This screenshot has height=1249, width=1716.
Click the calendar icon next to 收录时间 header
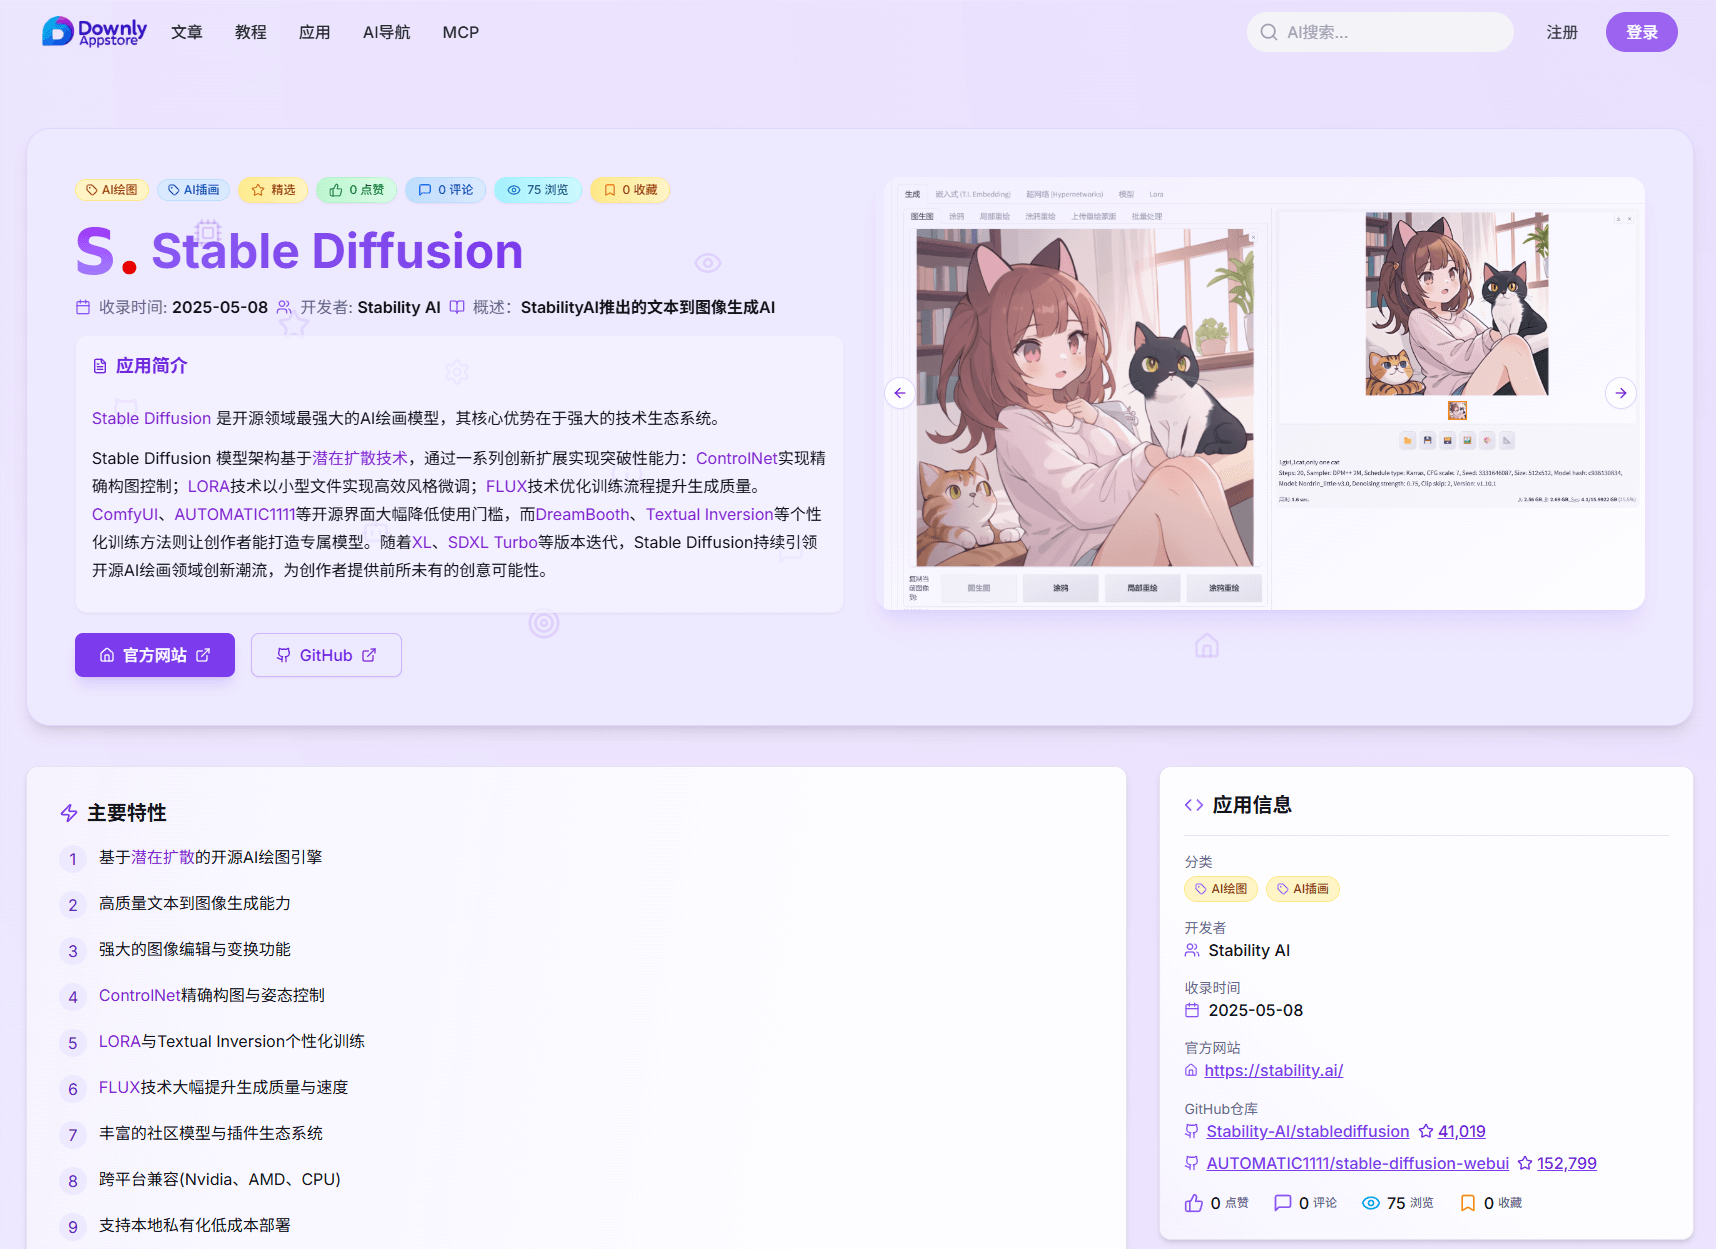[x=83, y=307]
